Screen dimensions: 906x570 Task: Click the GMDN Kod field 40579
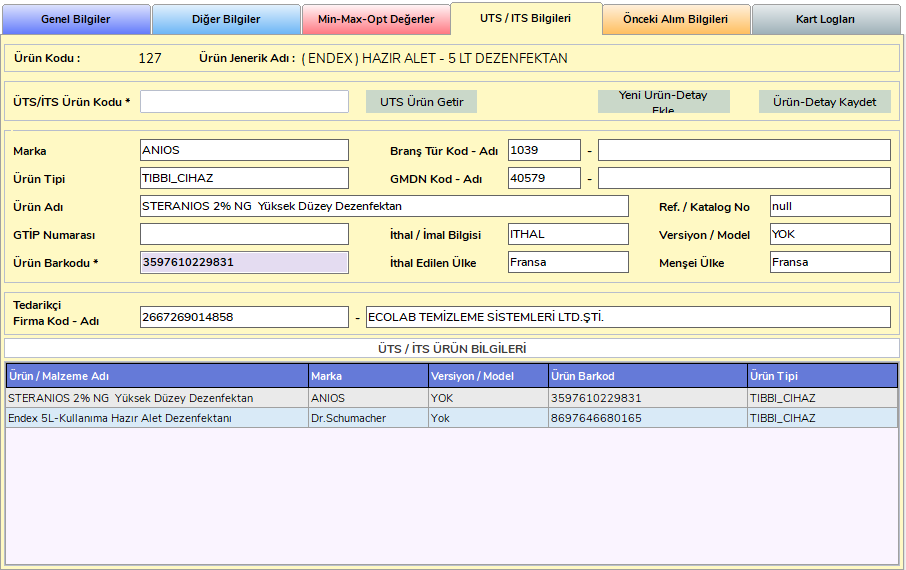(544, 178)
